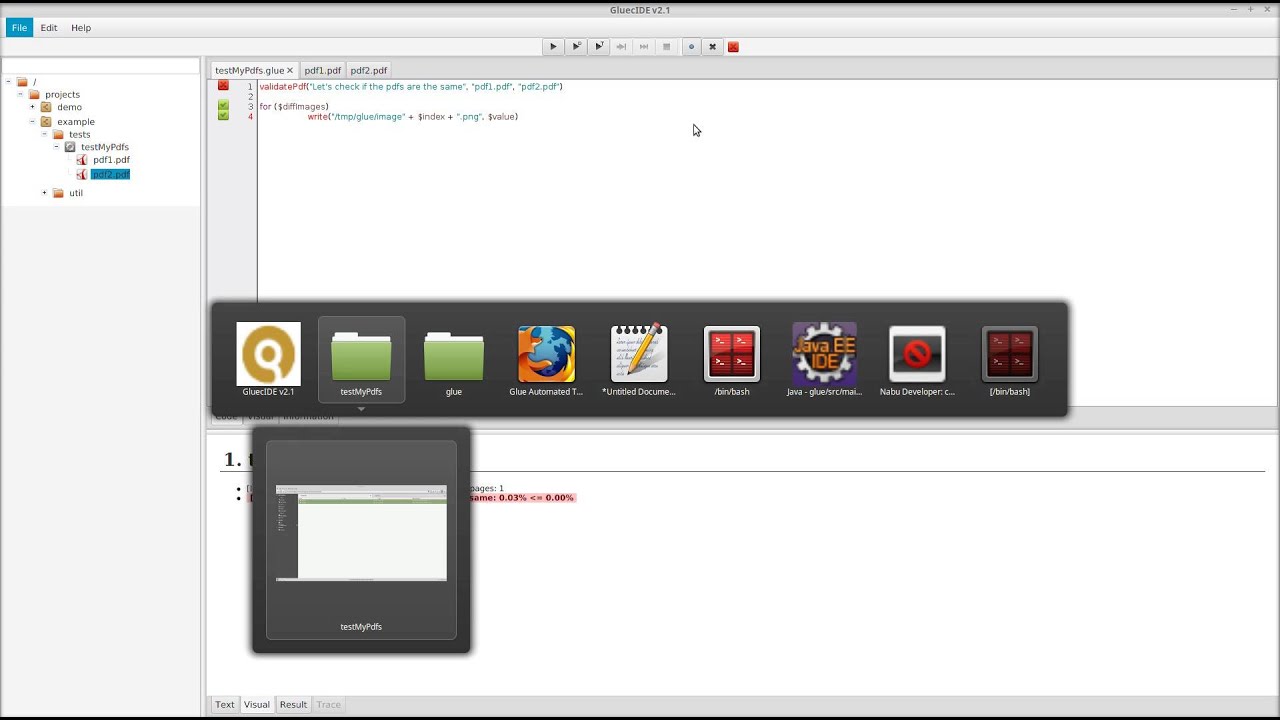Open the Edit menu
Image resolution: width=1280 pixels, height=720 pixels.
click(x=49, y=28)
